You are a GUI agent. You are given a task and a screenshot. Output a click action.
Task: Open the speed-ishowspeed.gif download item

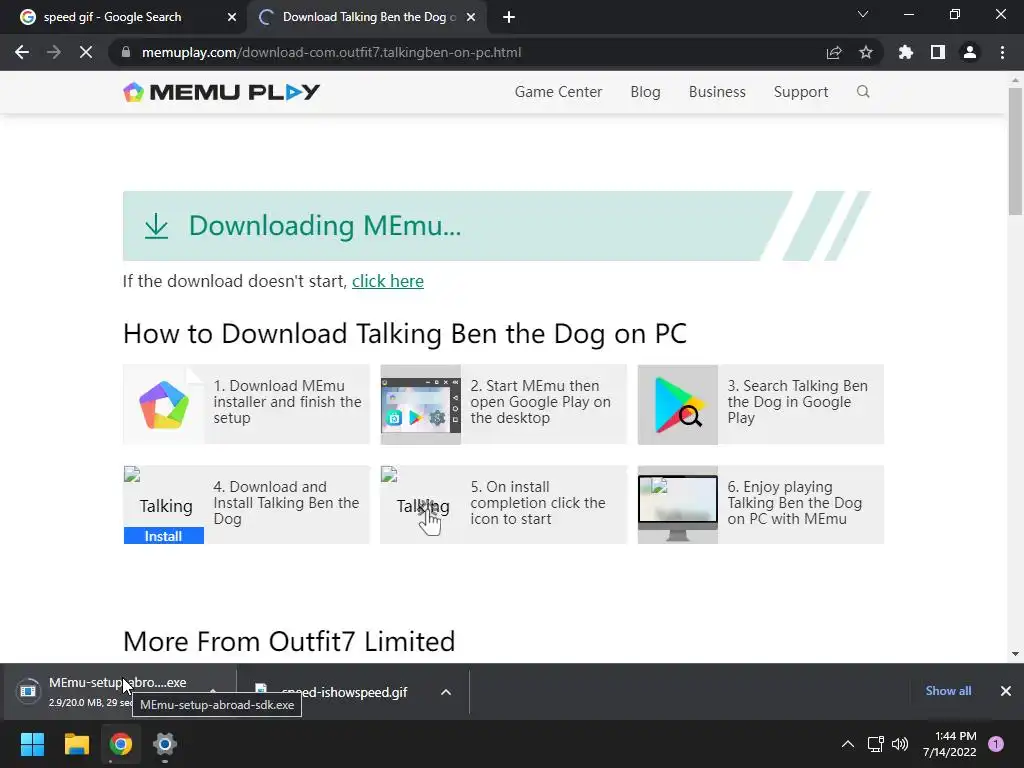344,692
